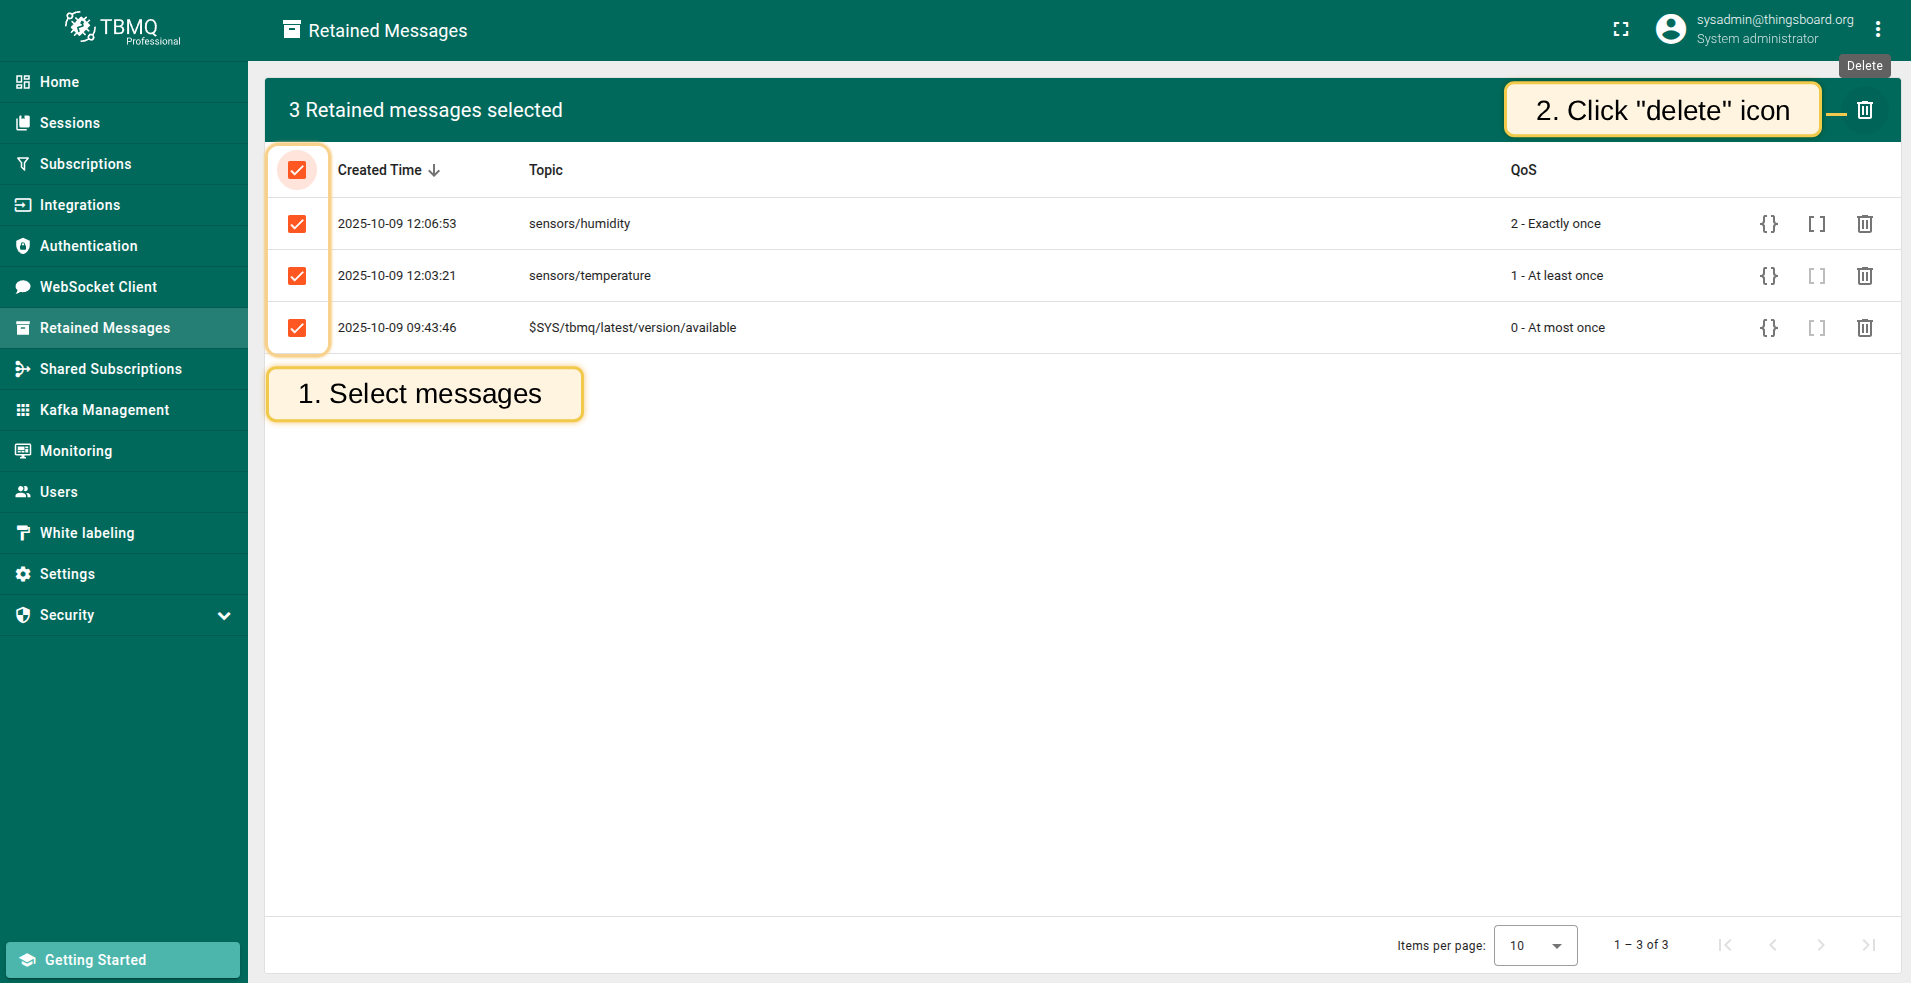1911x983 pixels.
Task: Delete the sensors/humidity retained message
Action: [1864, 224]
